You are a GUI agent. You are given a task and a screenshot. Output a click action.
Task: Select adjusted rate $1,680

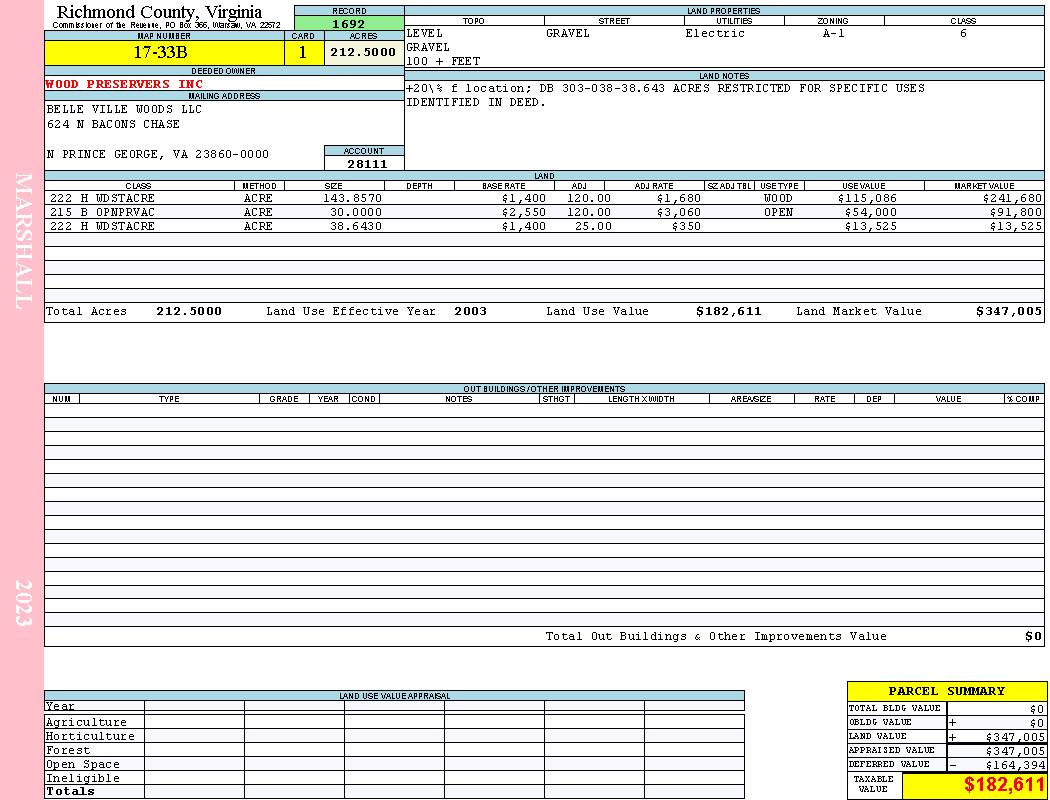click(678, 199)
